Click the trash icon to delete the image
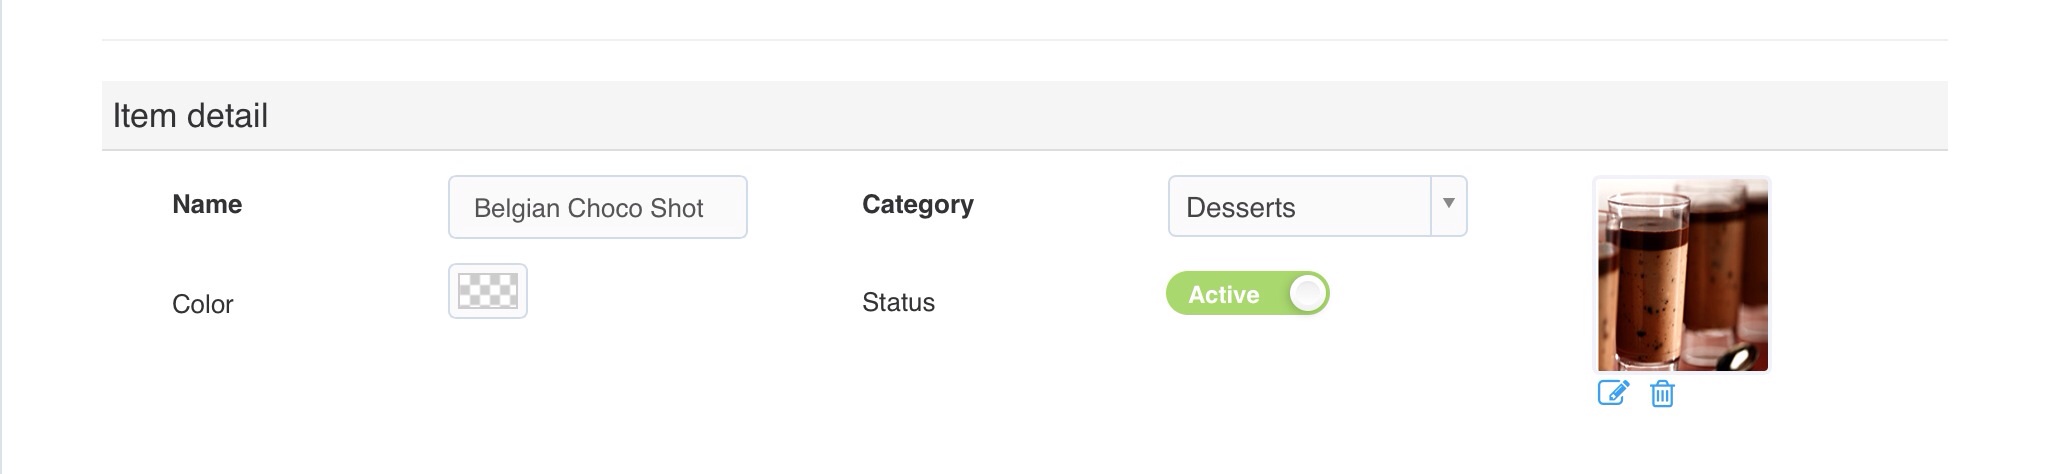The width and height of the screenshot is (2048, 474). coord(1662,394)
